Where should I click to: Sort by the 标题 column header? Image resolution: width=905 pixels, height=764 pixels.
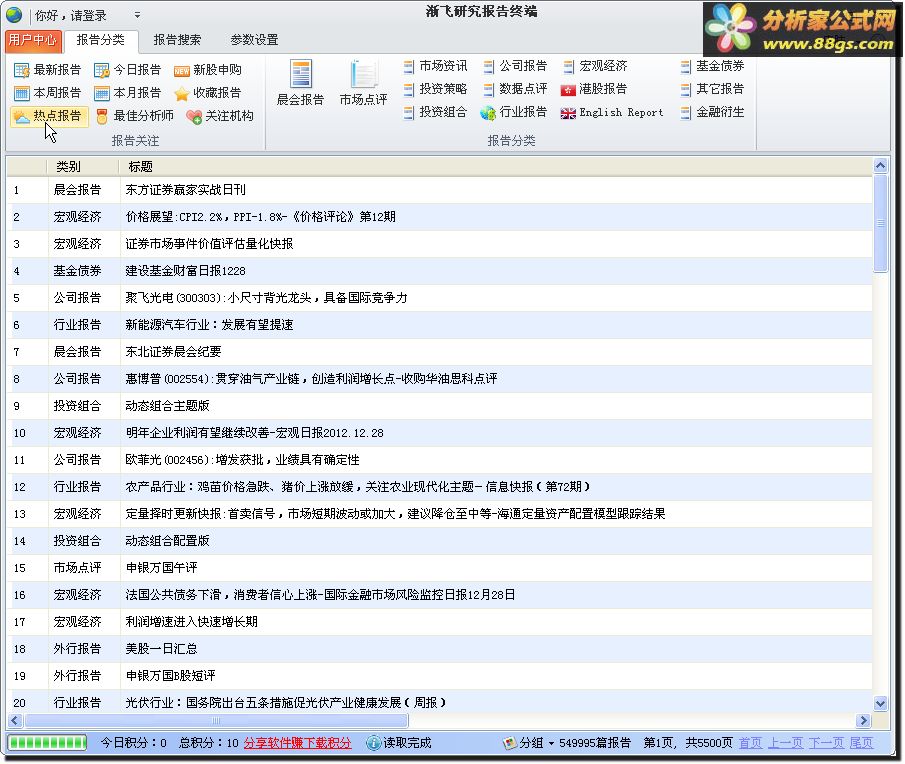496,167
